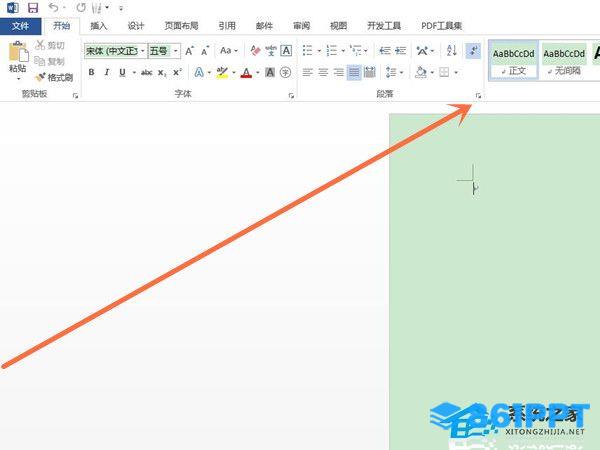Open the line spacing dropdown

point(395,72)
